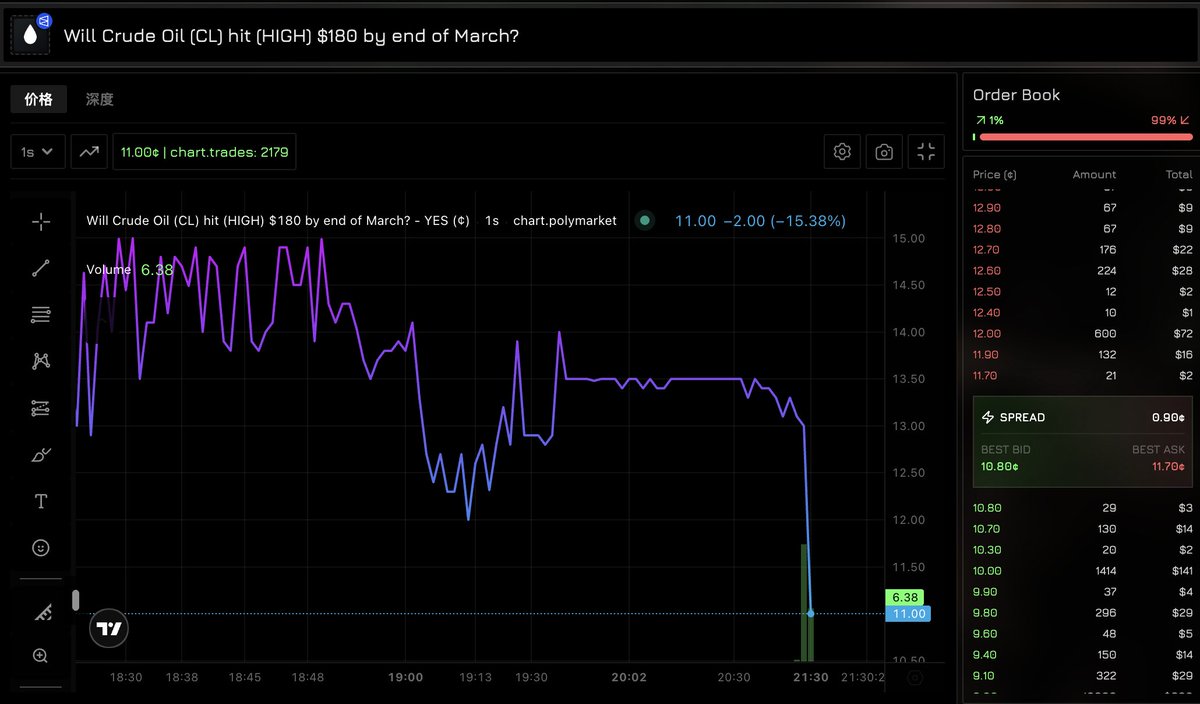Expand the horizontal lines tool options
Image resolution: width=1200 pixels, height=704 pixels.
[40, 314]
